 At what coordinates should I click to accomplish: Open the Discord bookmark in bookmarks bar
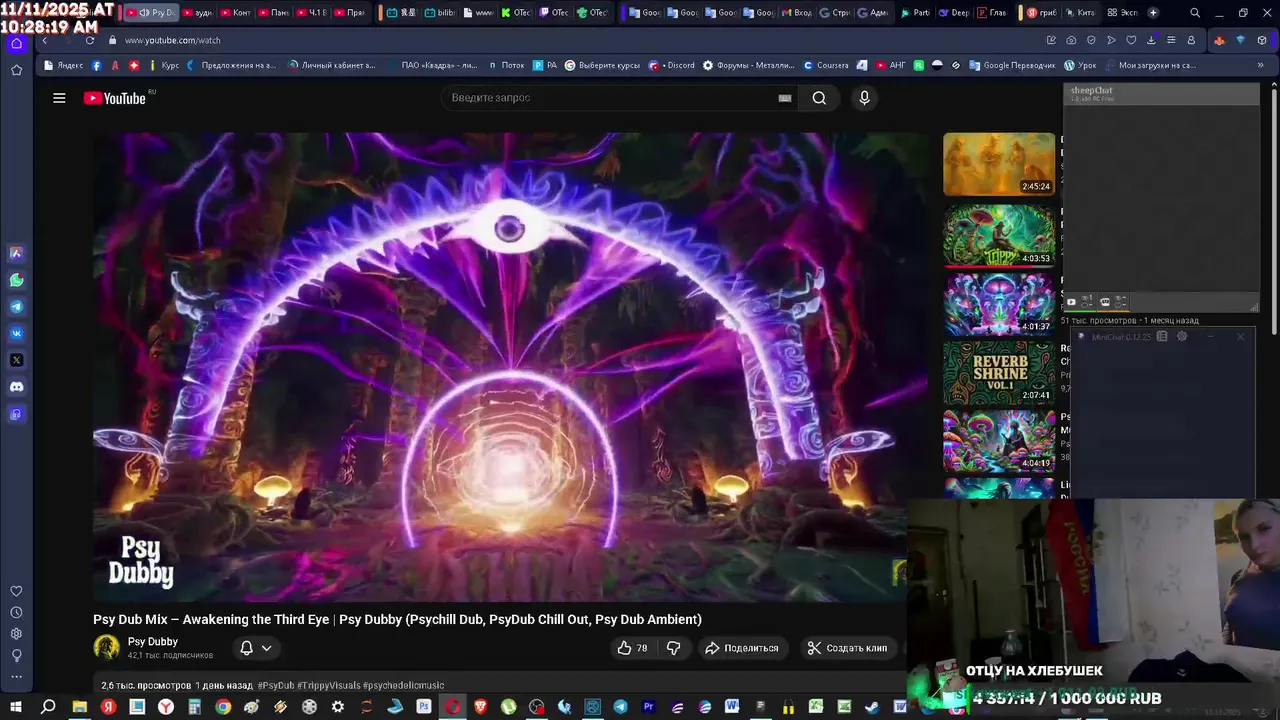pyautogui.click(x=672, y=65)
